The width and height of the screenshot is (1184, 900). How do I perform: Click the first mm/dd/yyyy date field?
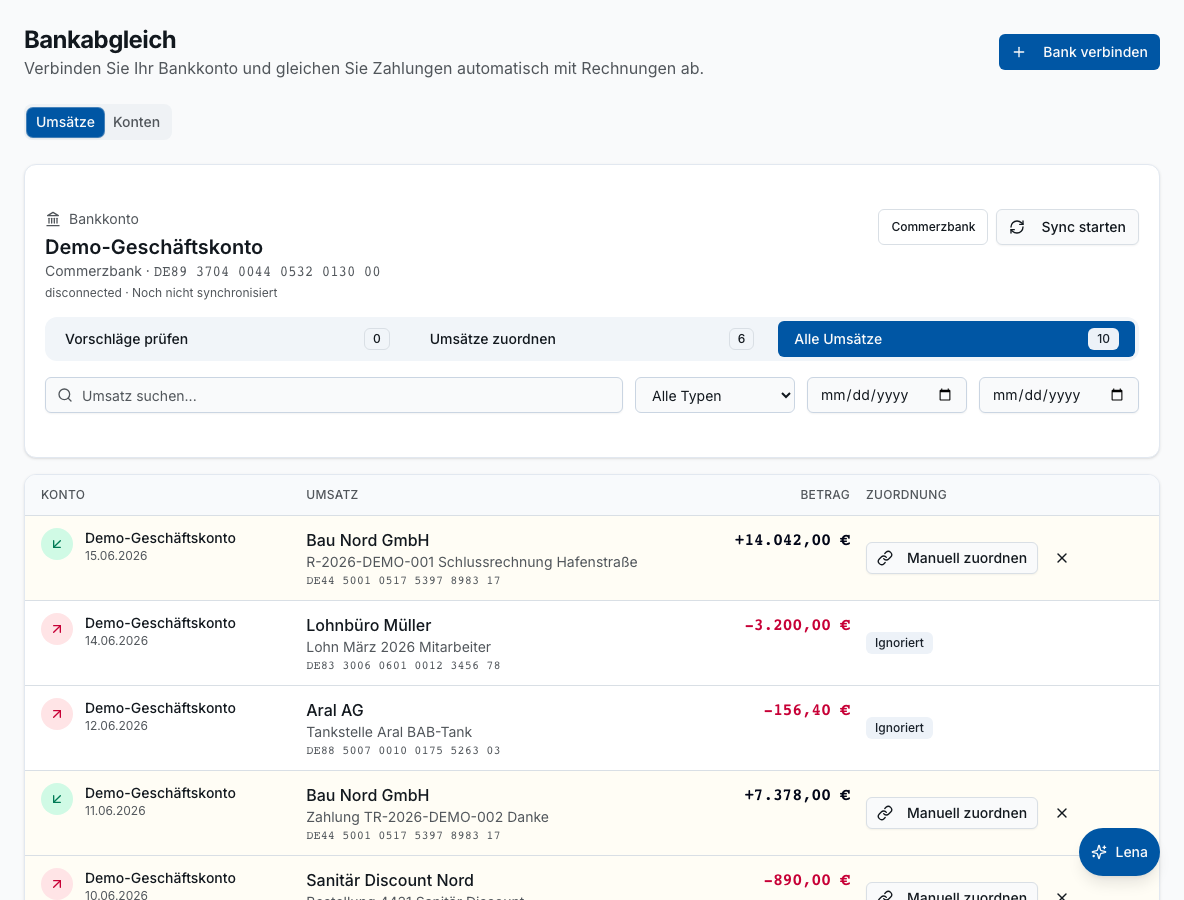click(x=886, y=395)
